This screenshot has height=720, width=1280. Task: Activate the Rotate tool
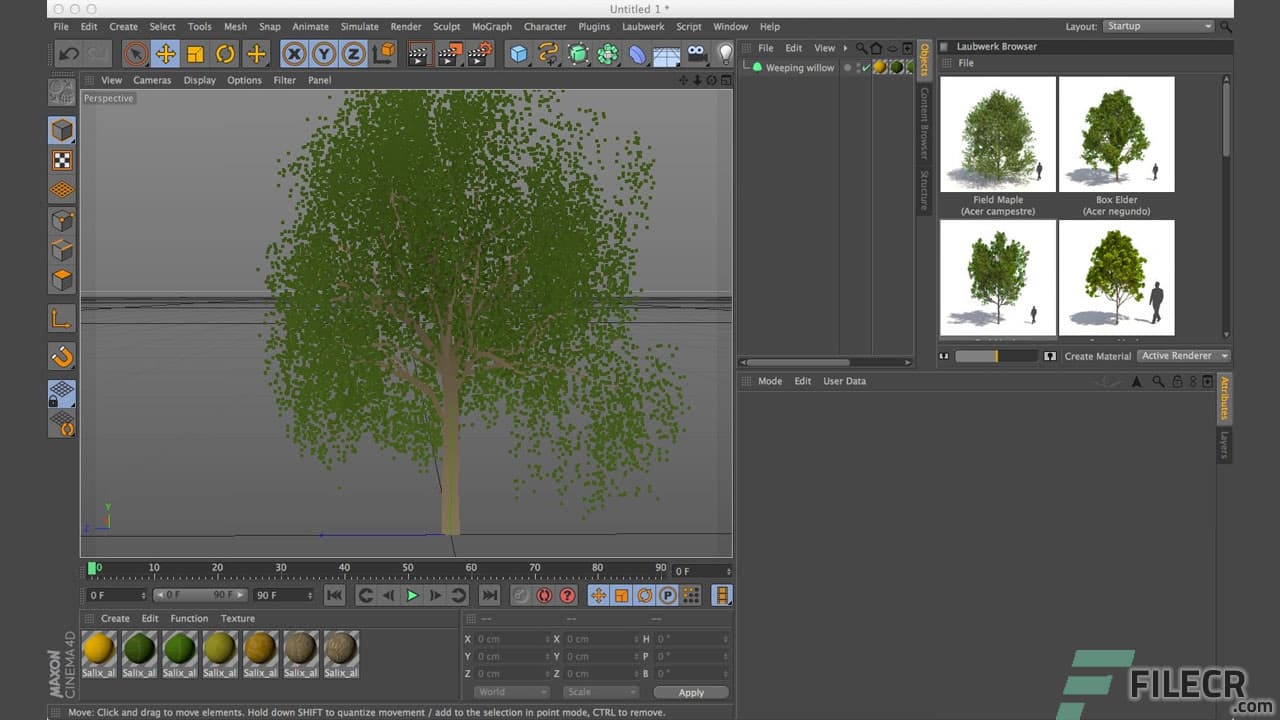pos(227,54)
